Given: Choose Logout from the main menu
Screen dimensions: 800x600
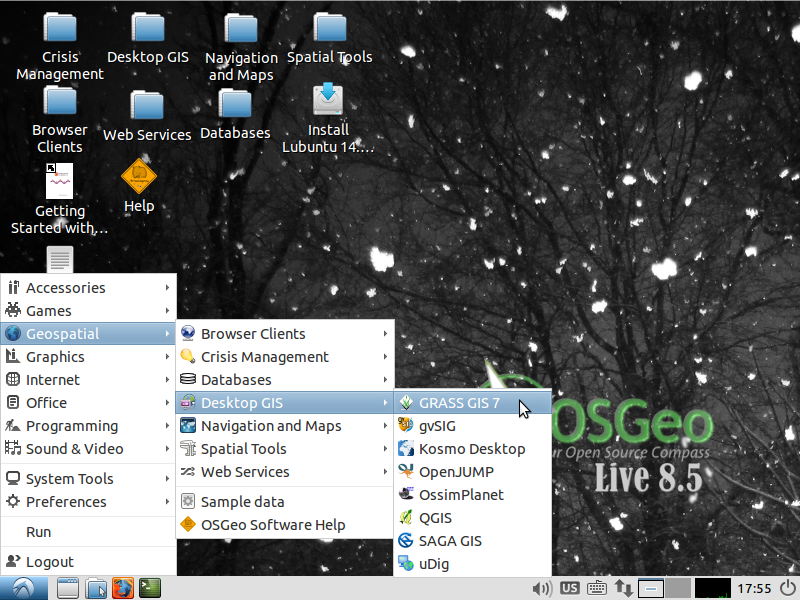Looking at the screenshot, I should (88, 562).
